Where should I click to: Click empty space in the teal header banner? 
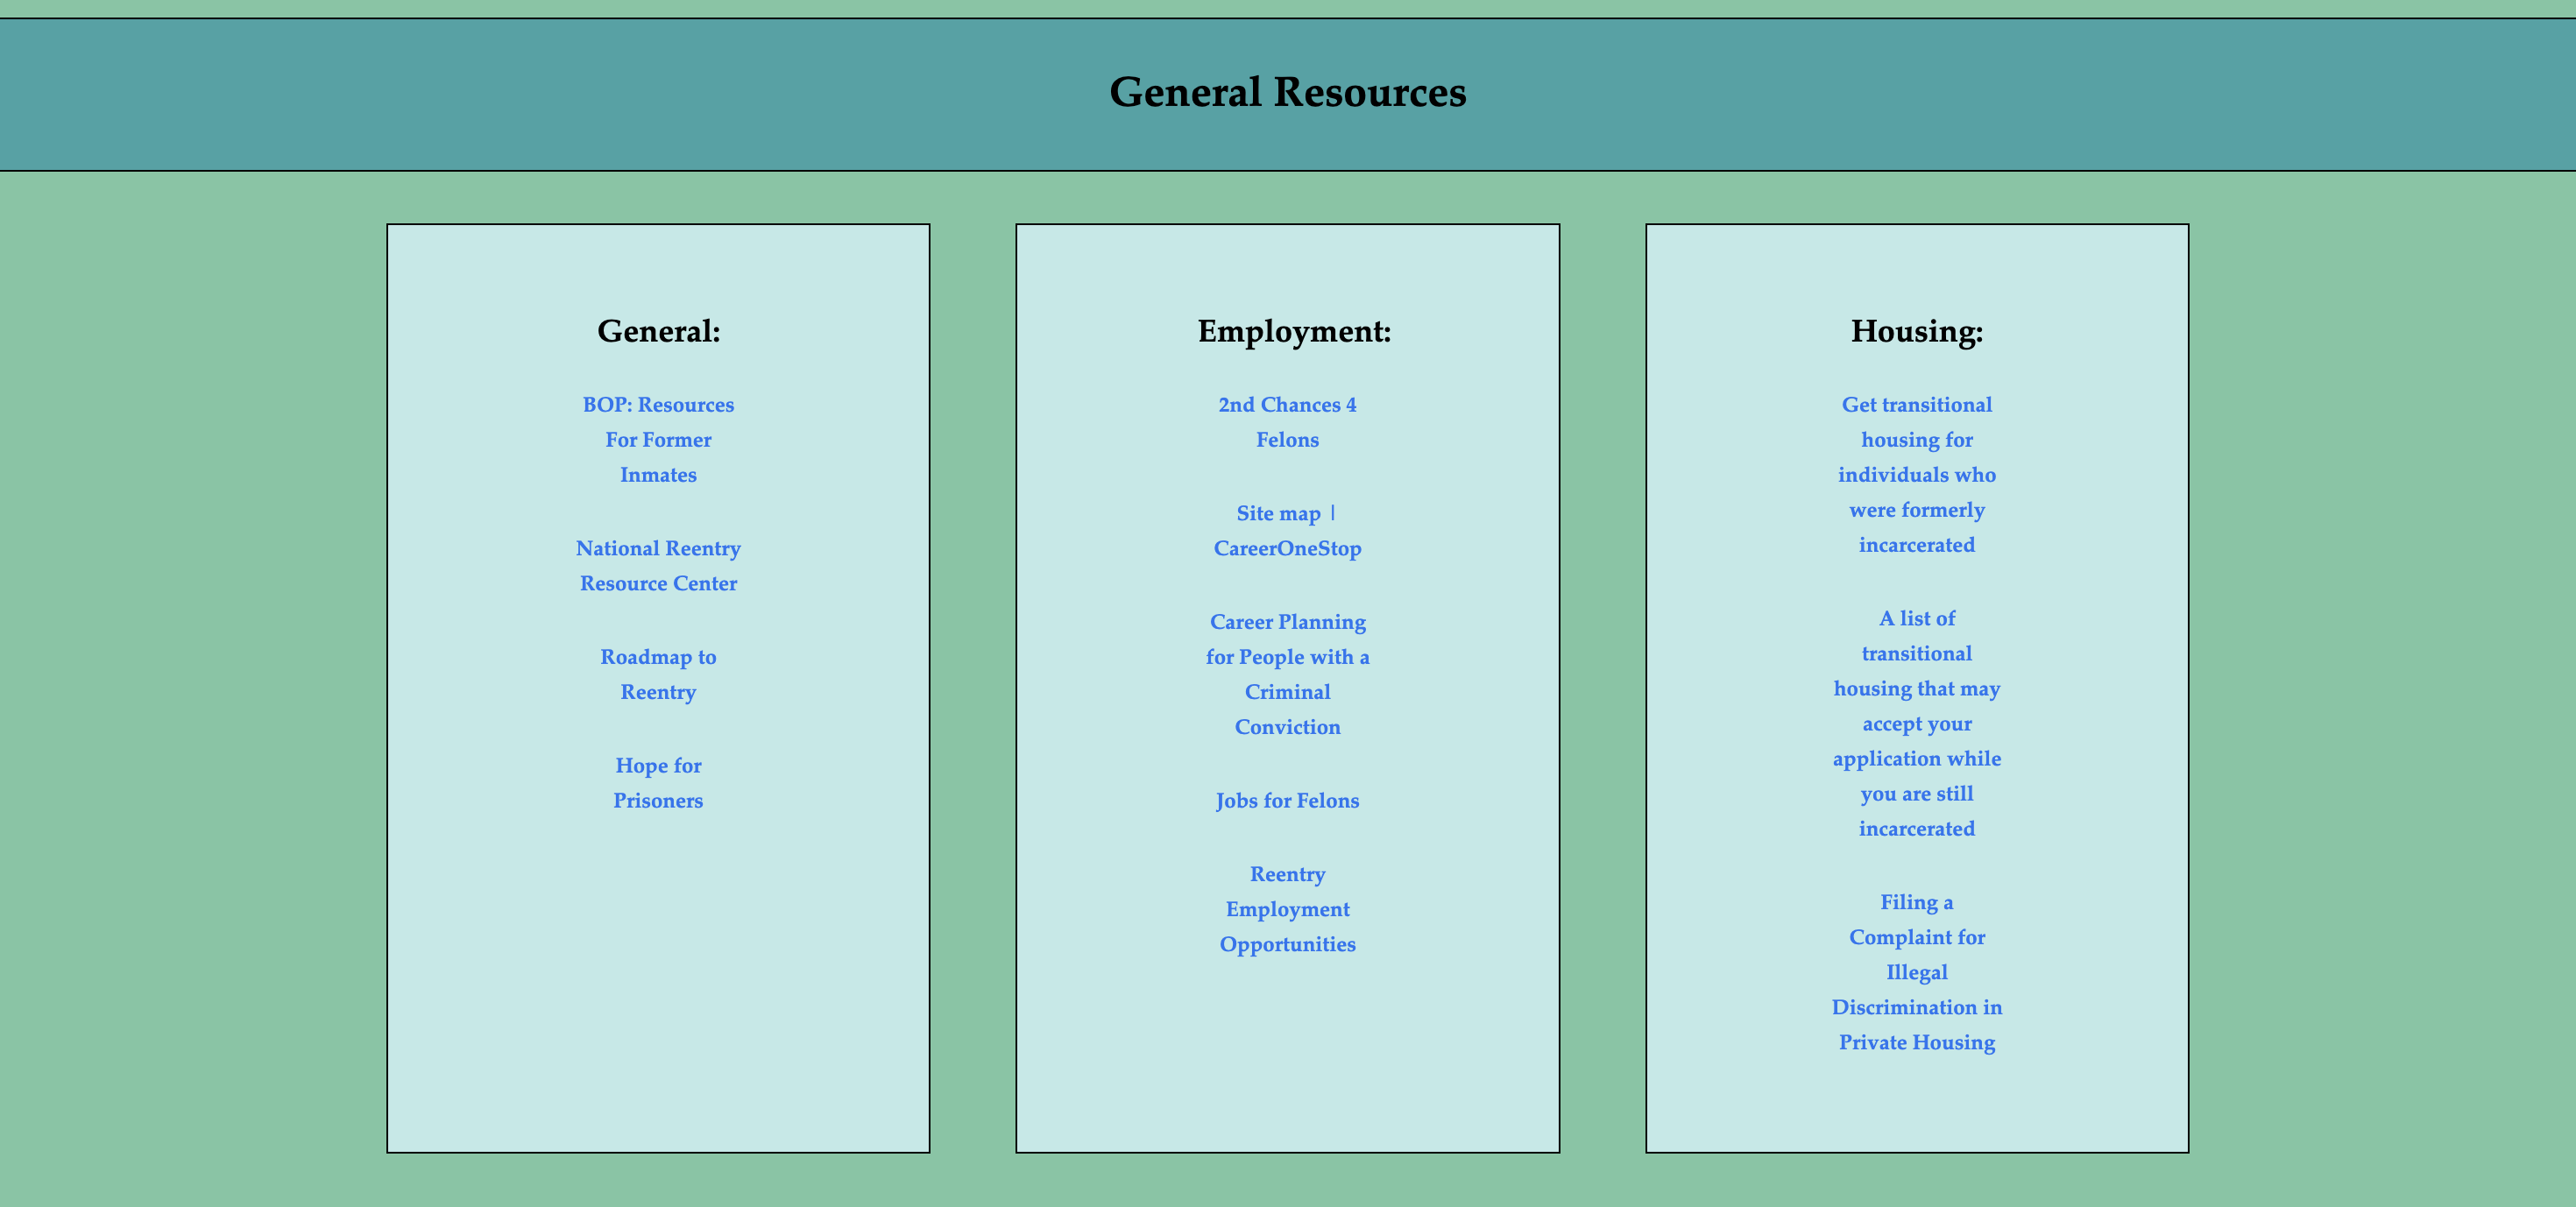pyautogui.click(x=500, y=95)
